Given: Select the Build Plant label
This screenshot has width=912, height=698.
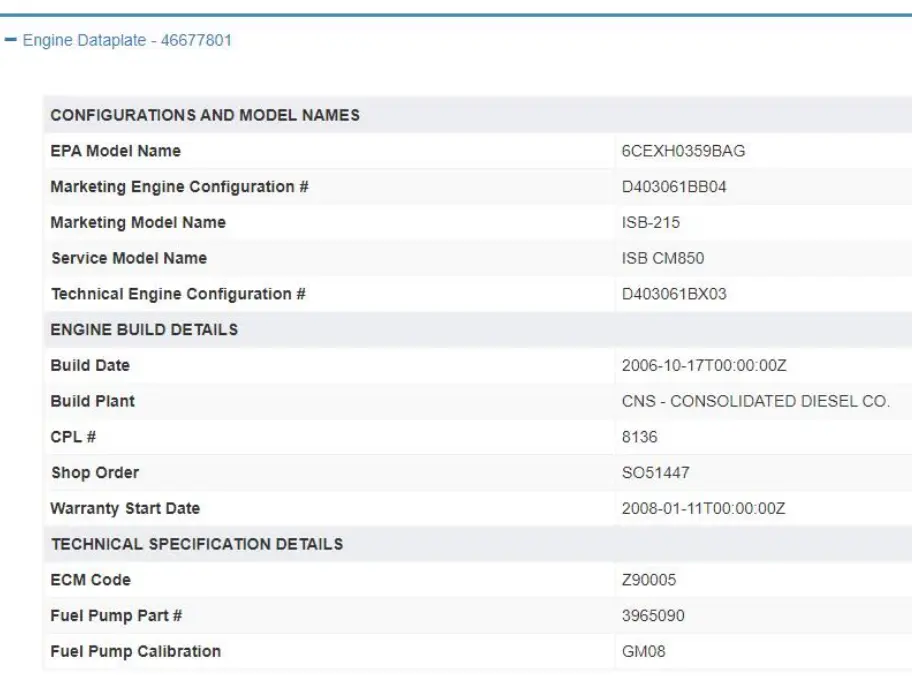Looking at the screenshot, I should pos(92,401).
